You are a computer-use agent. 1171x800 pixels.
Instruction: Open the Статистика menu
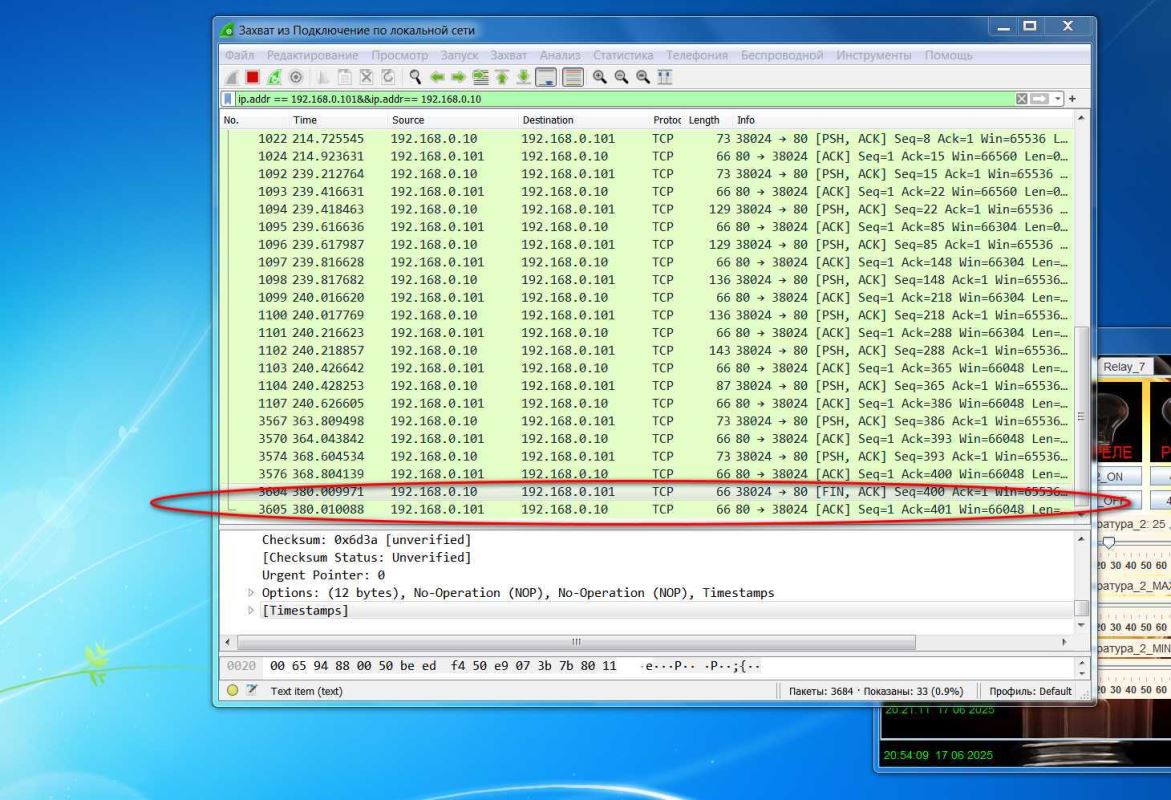[x=622, y=54]
